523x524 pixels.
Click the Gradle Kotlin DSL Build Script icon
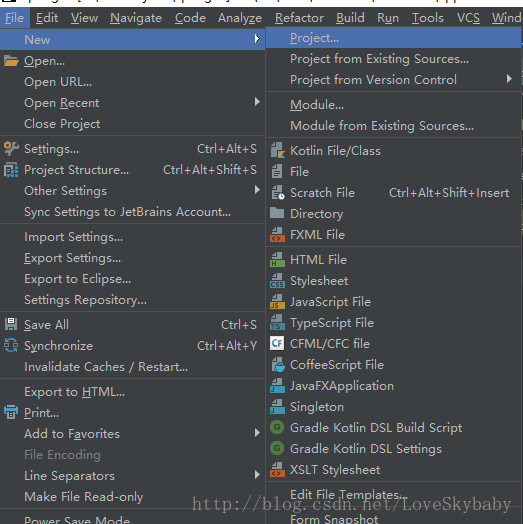[x=277, y=427]
